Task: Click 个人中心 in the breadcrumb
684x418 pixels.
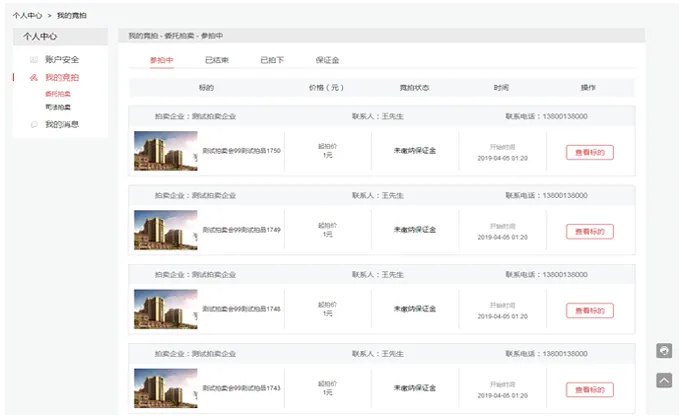Action: pyautogui.click(x=27, y=16)
